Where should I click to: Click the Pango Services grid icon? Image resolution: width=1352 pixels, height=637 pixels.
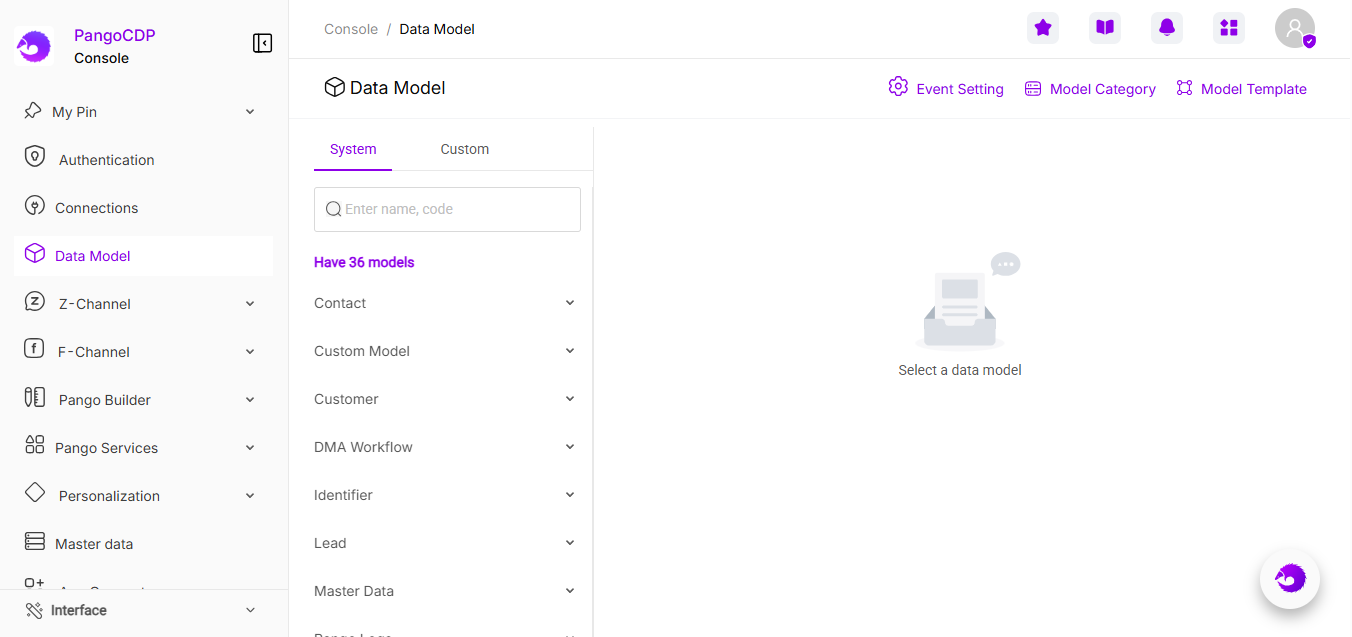pyautogui.click(x=35, y=446)
